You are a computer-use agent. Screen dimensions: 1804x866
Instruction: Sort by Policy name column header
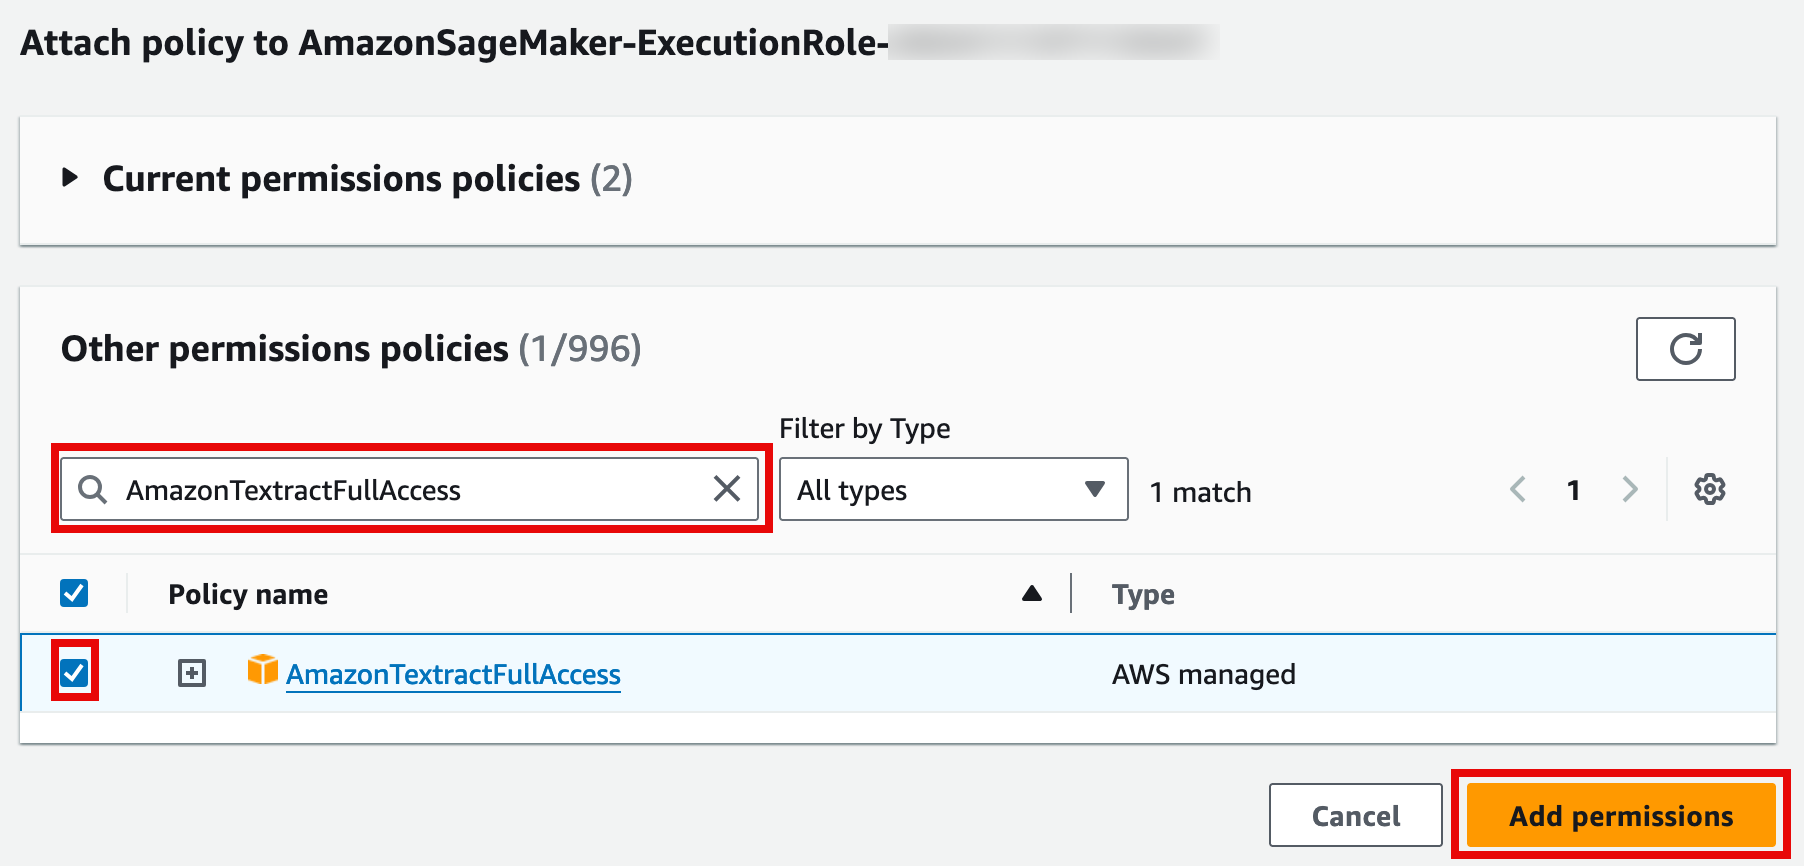pos(248,594)
